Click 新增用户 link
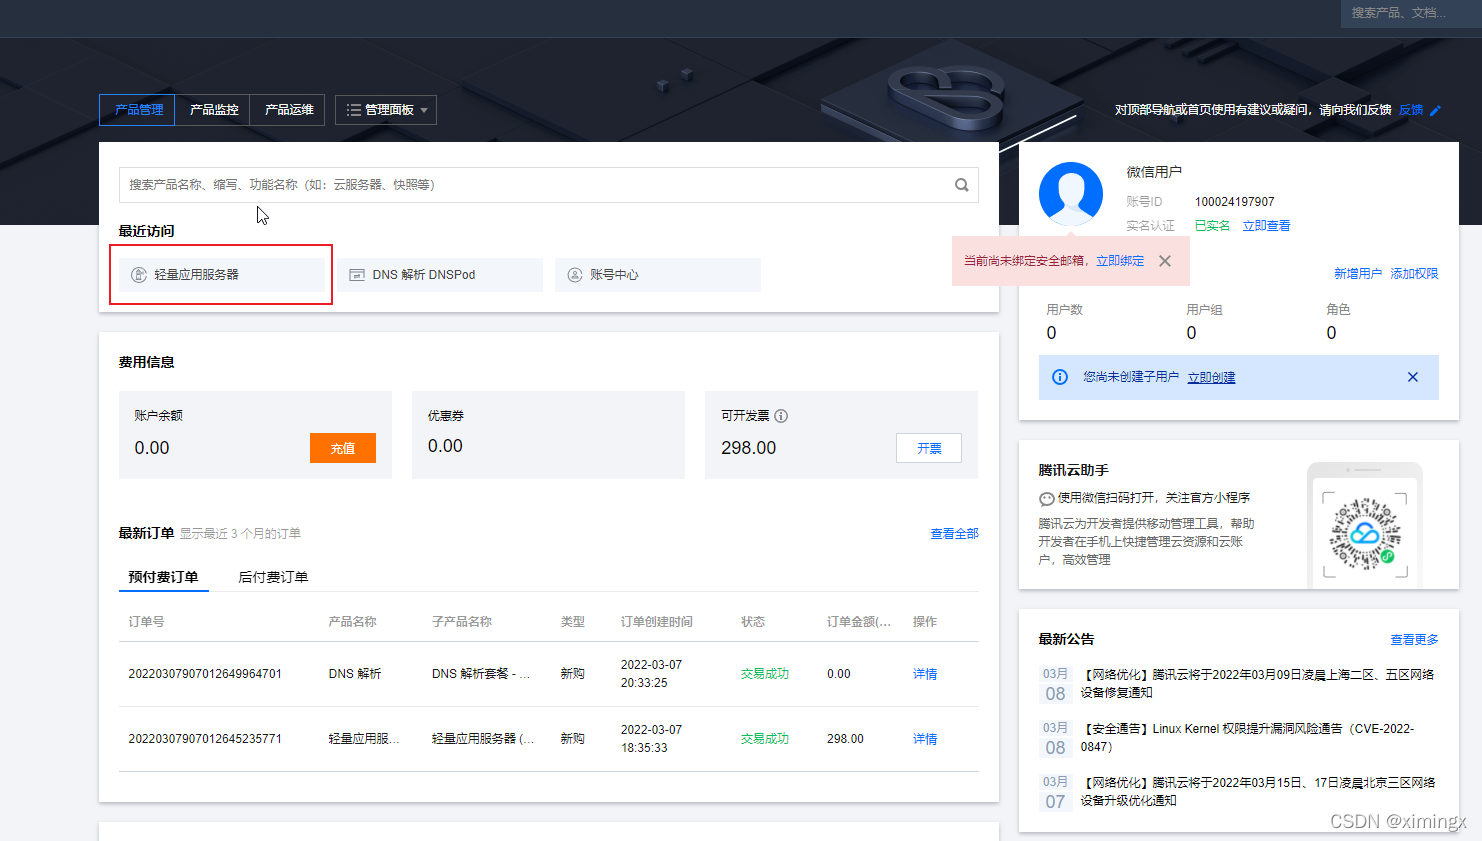The image size is (1482, 841). coord(1358,274)
